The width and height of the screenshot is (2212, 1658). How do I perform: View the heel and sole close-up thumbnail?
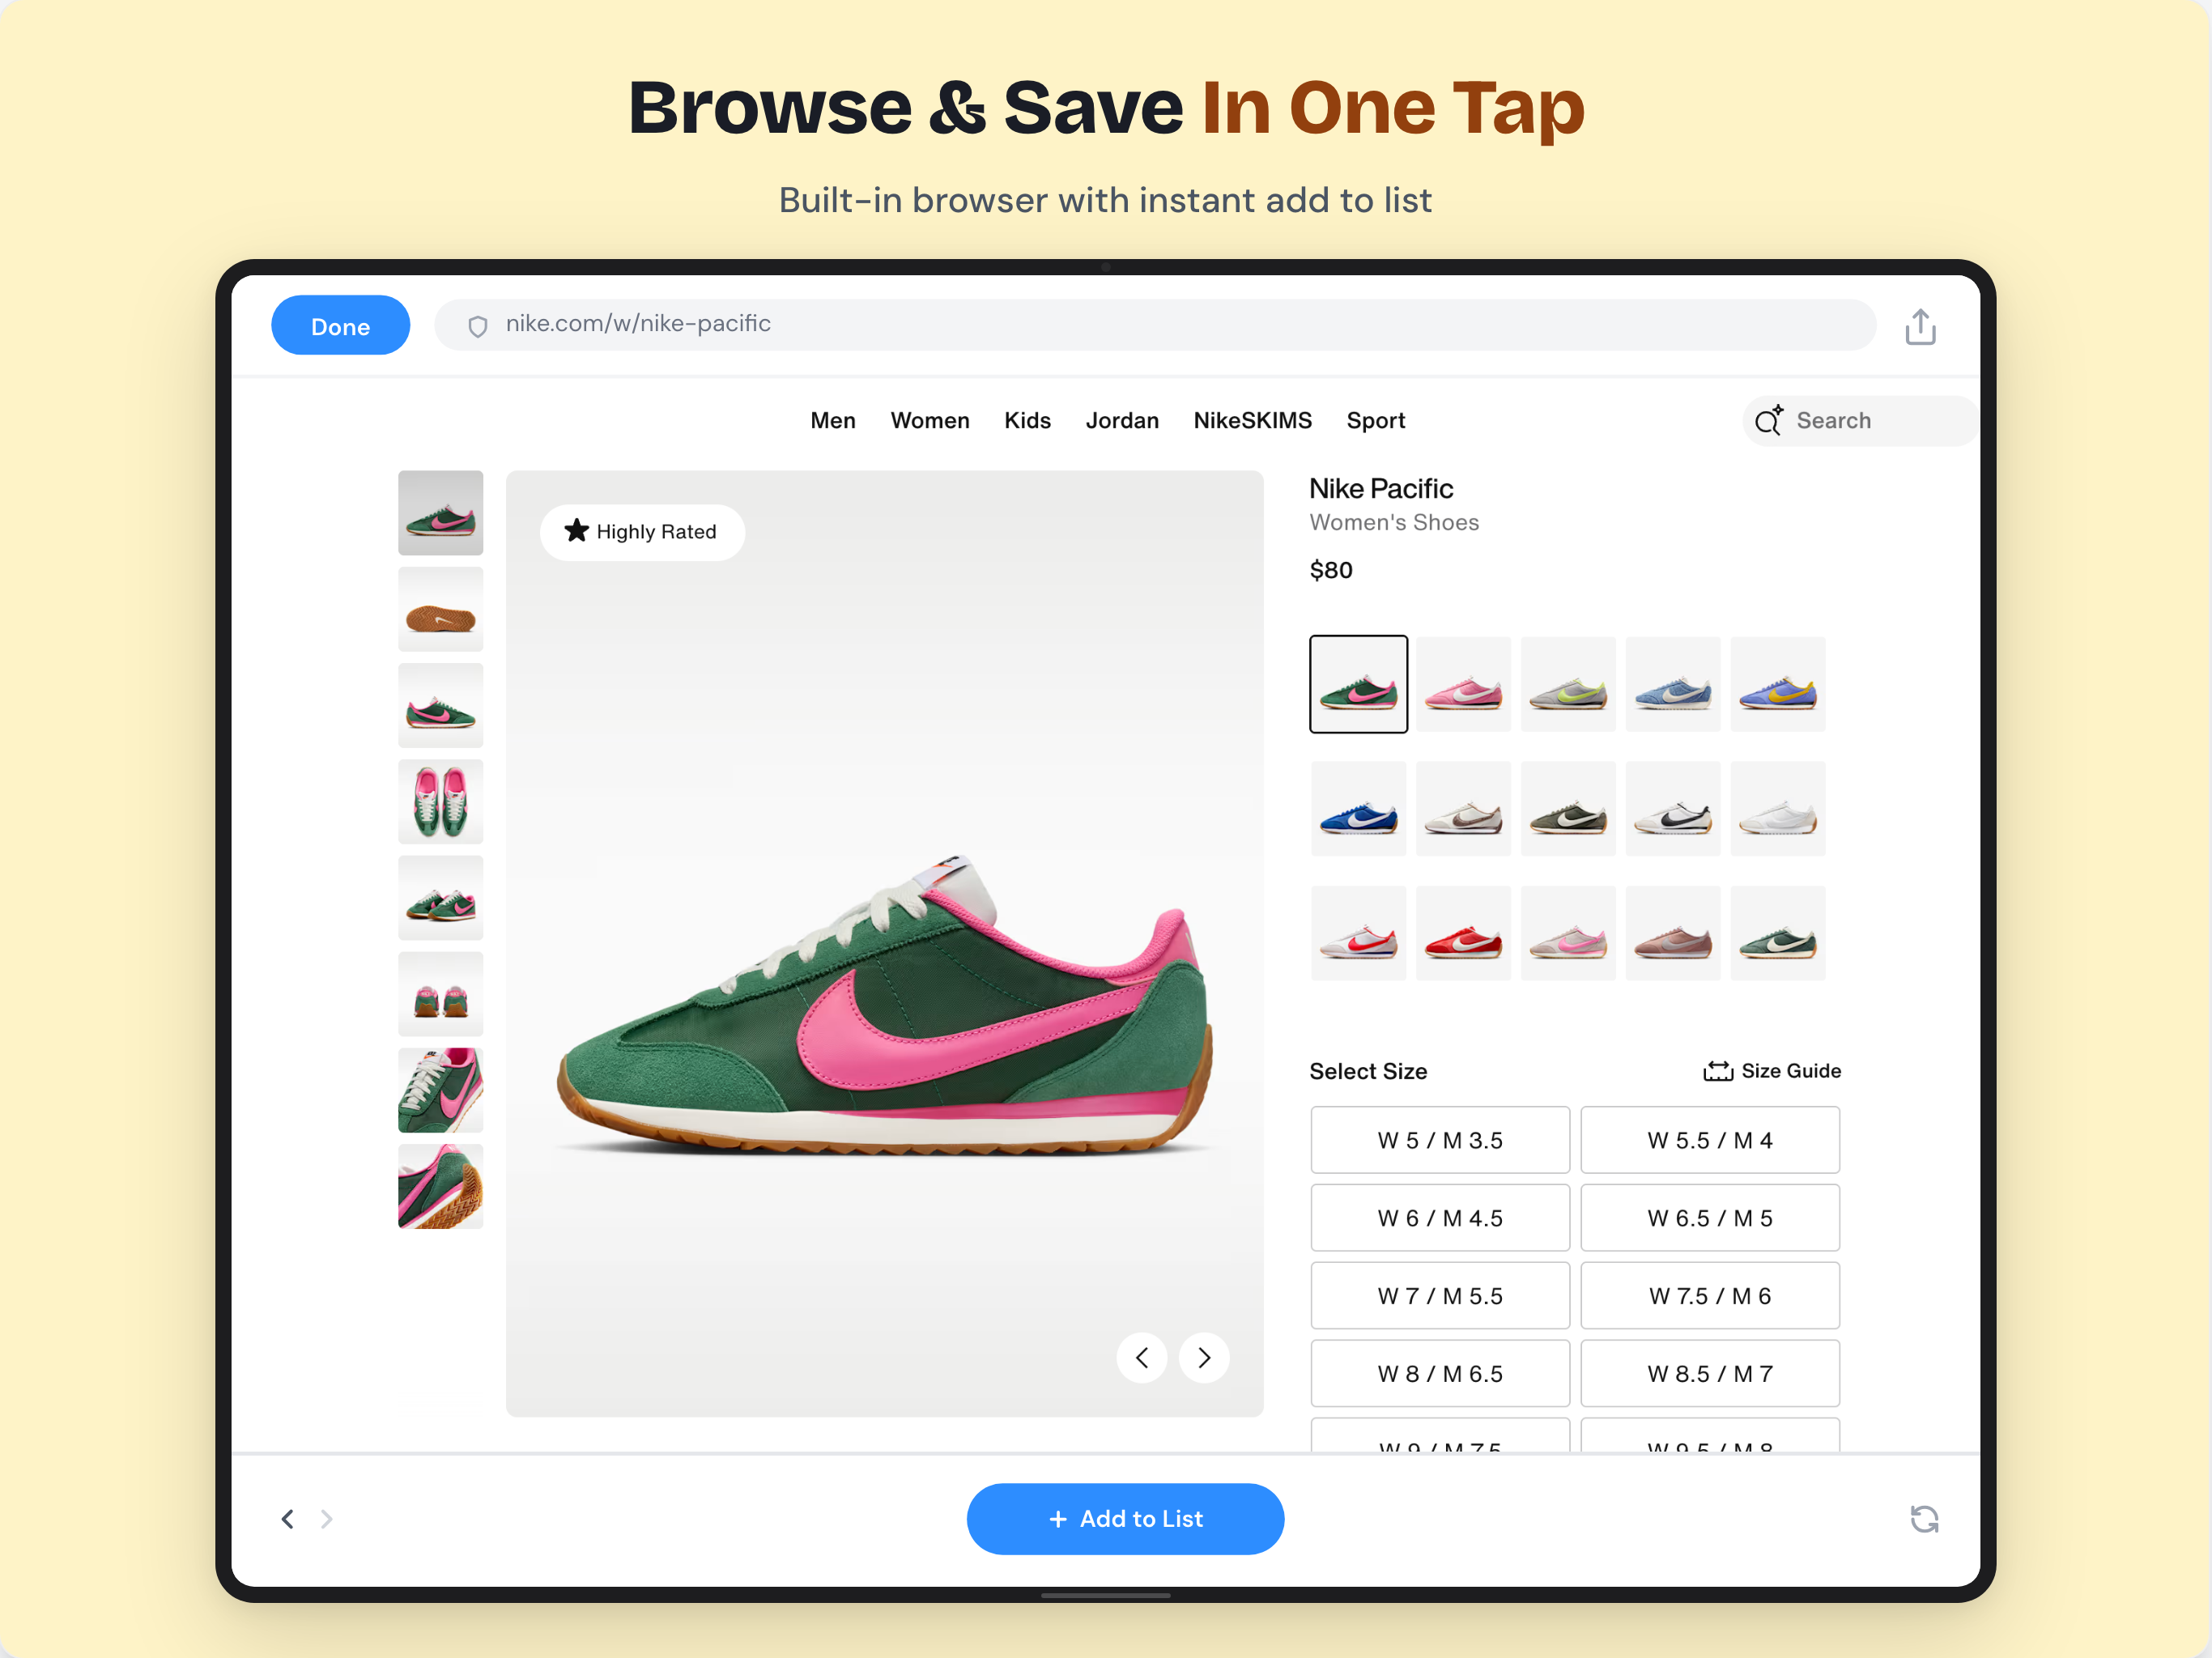440,1186
